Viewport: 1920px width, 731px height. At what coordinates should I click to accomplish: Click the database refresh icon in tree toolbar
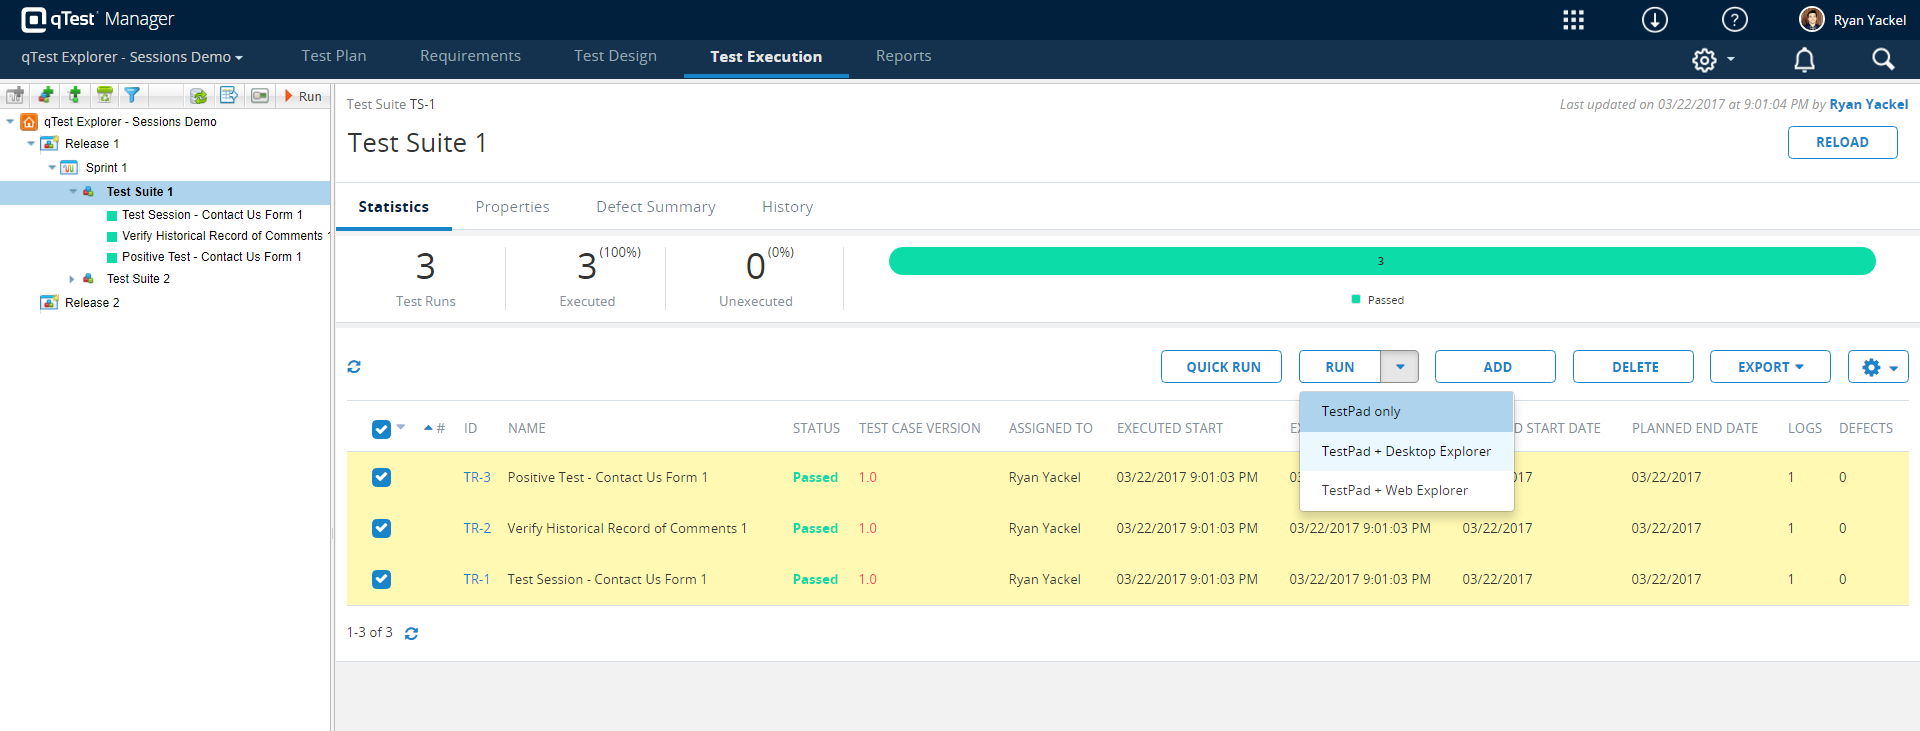coord(199,96)
